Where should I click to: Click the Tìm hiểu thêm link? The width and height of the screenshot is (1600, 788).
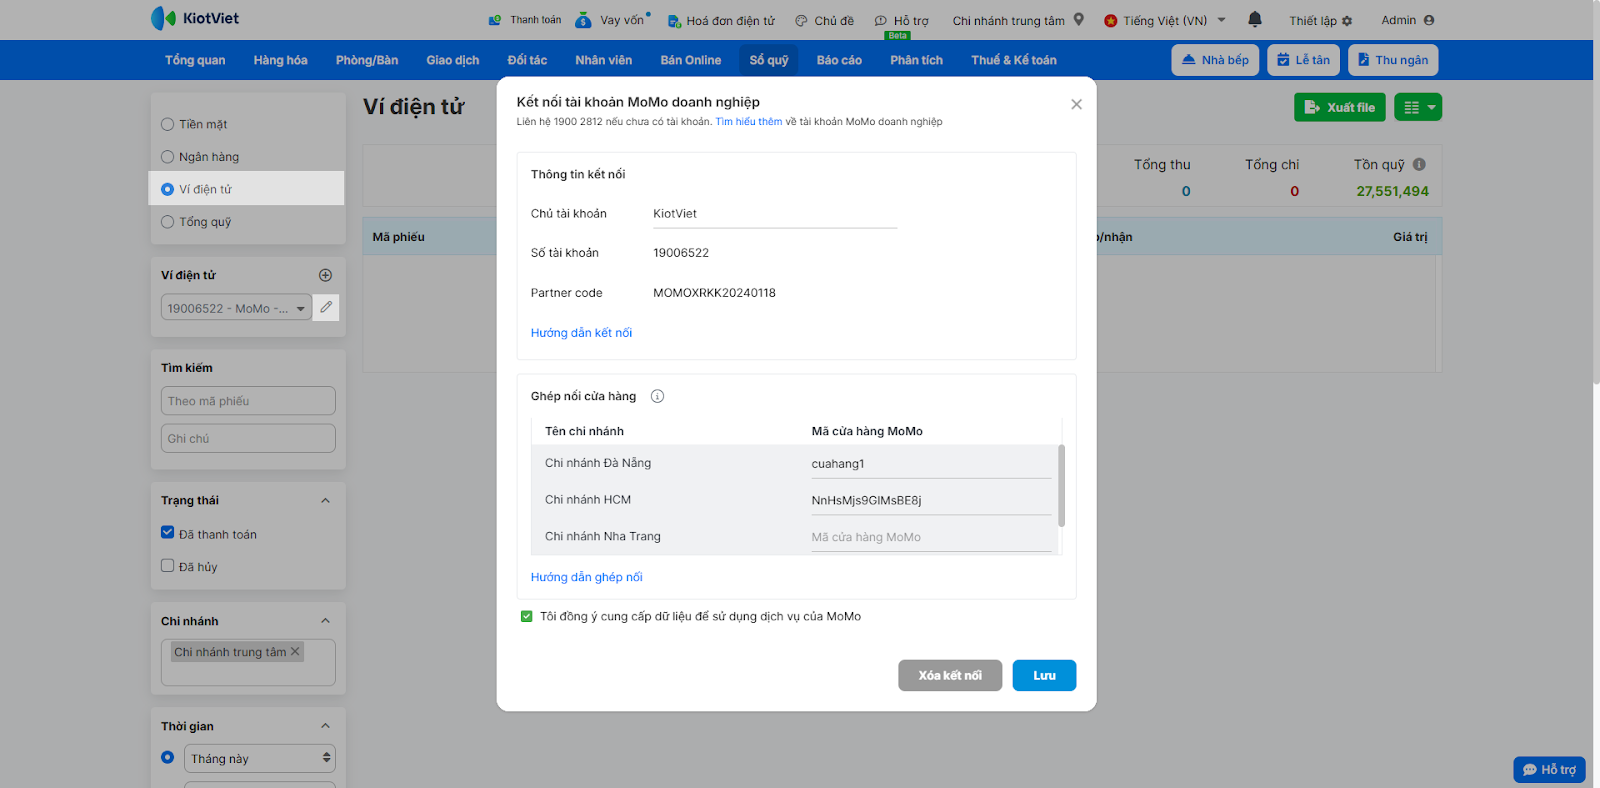click(749, 122)
